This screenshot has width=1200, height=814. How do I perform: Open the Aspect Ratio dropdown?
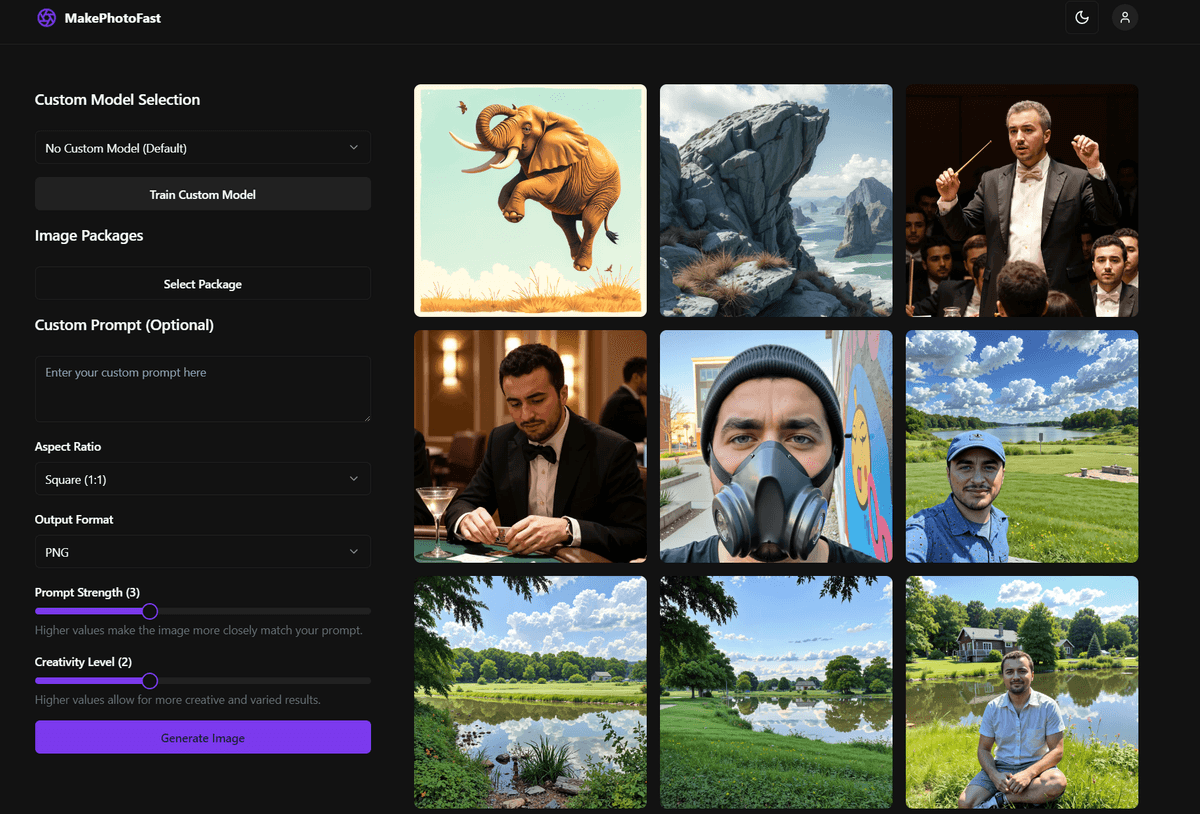[x=202, y=478]
